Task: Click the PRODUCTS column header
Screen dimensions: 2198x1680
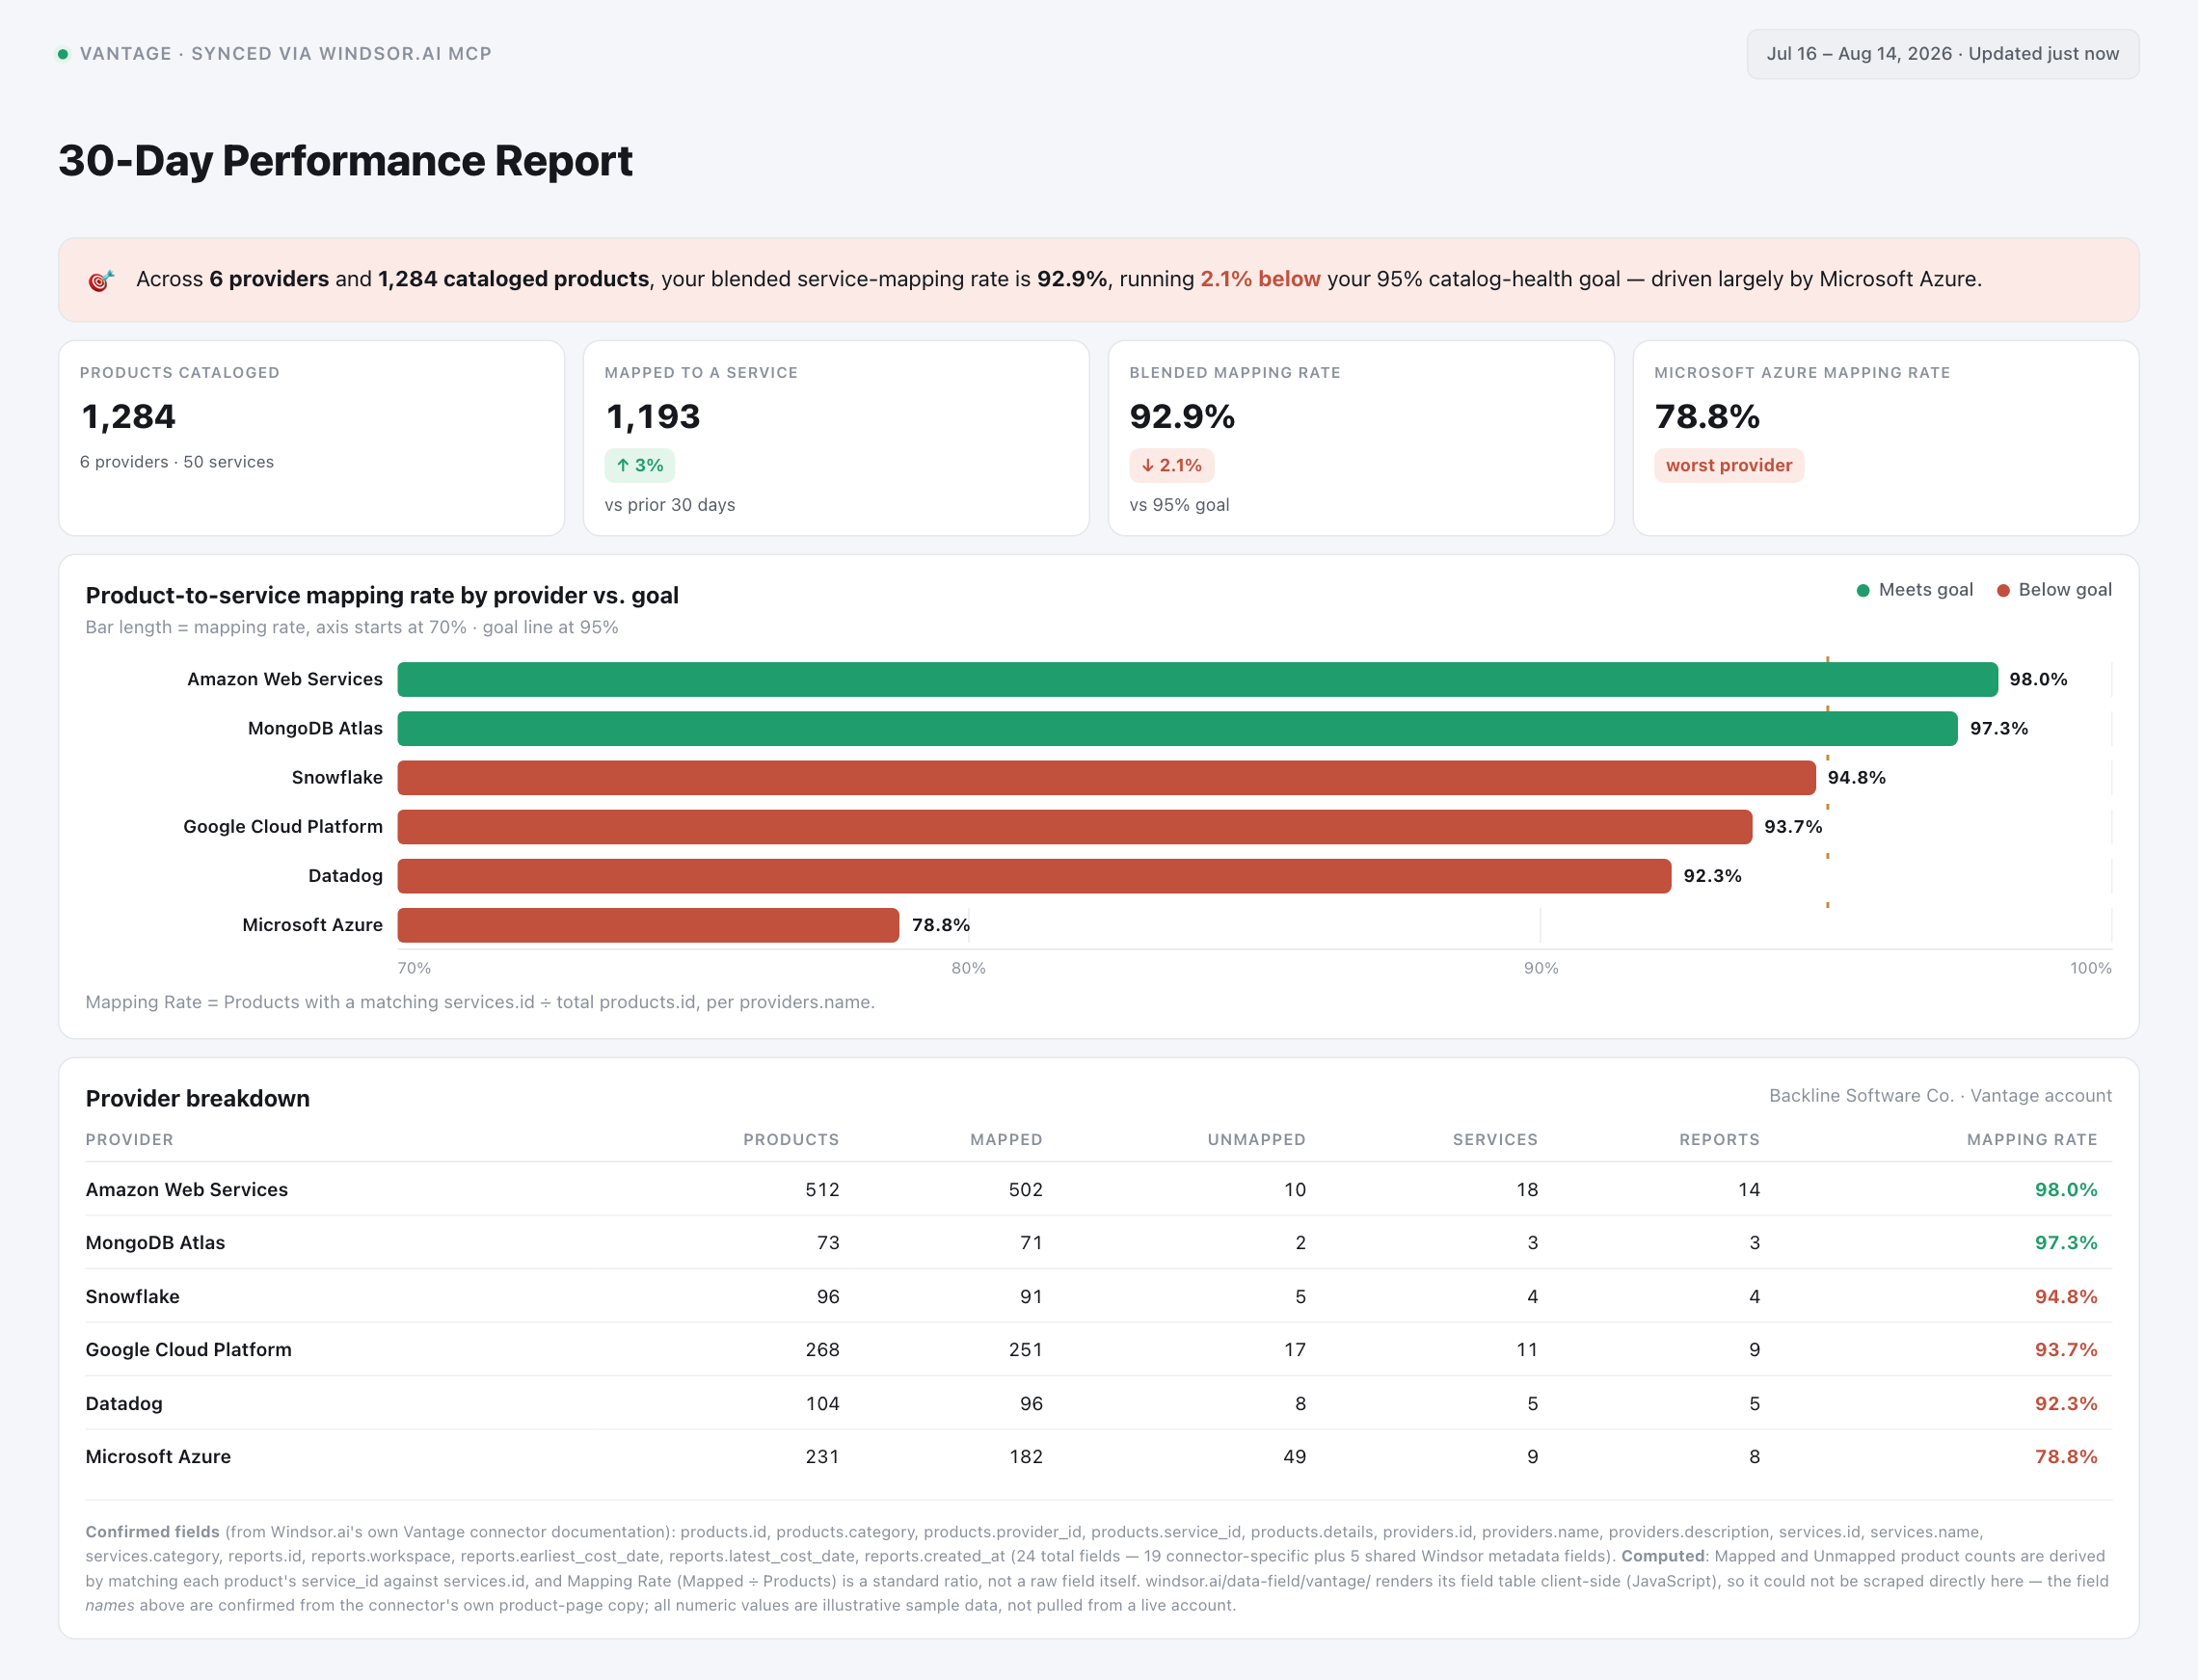Action: (791, 1139)
